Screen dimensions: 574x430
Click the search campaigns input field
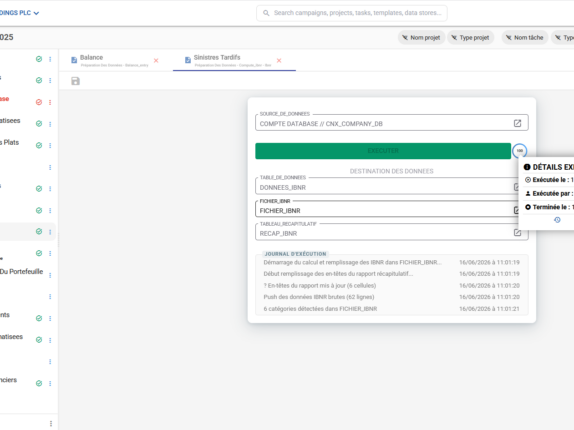pos(352,13)
